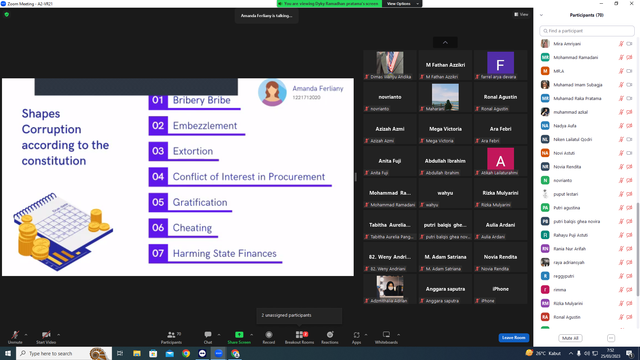This screenshot has height=360, width=640.
Task: Click Mute All button
Action: (x=570, y=338)
